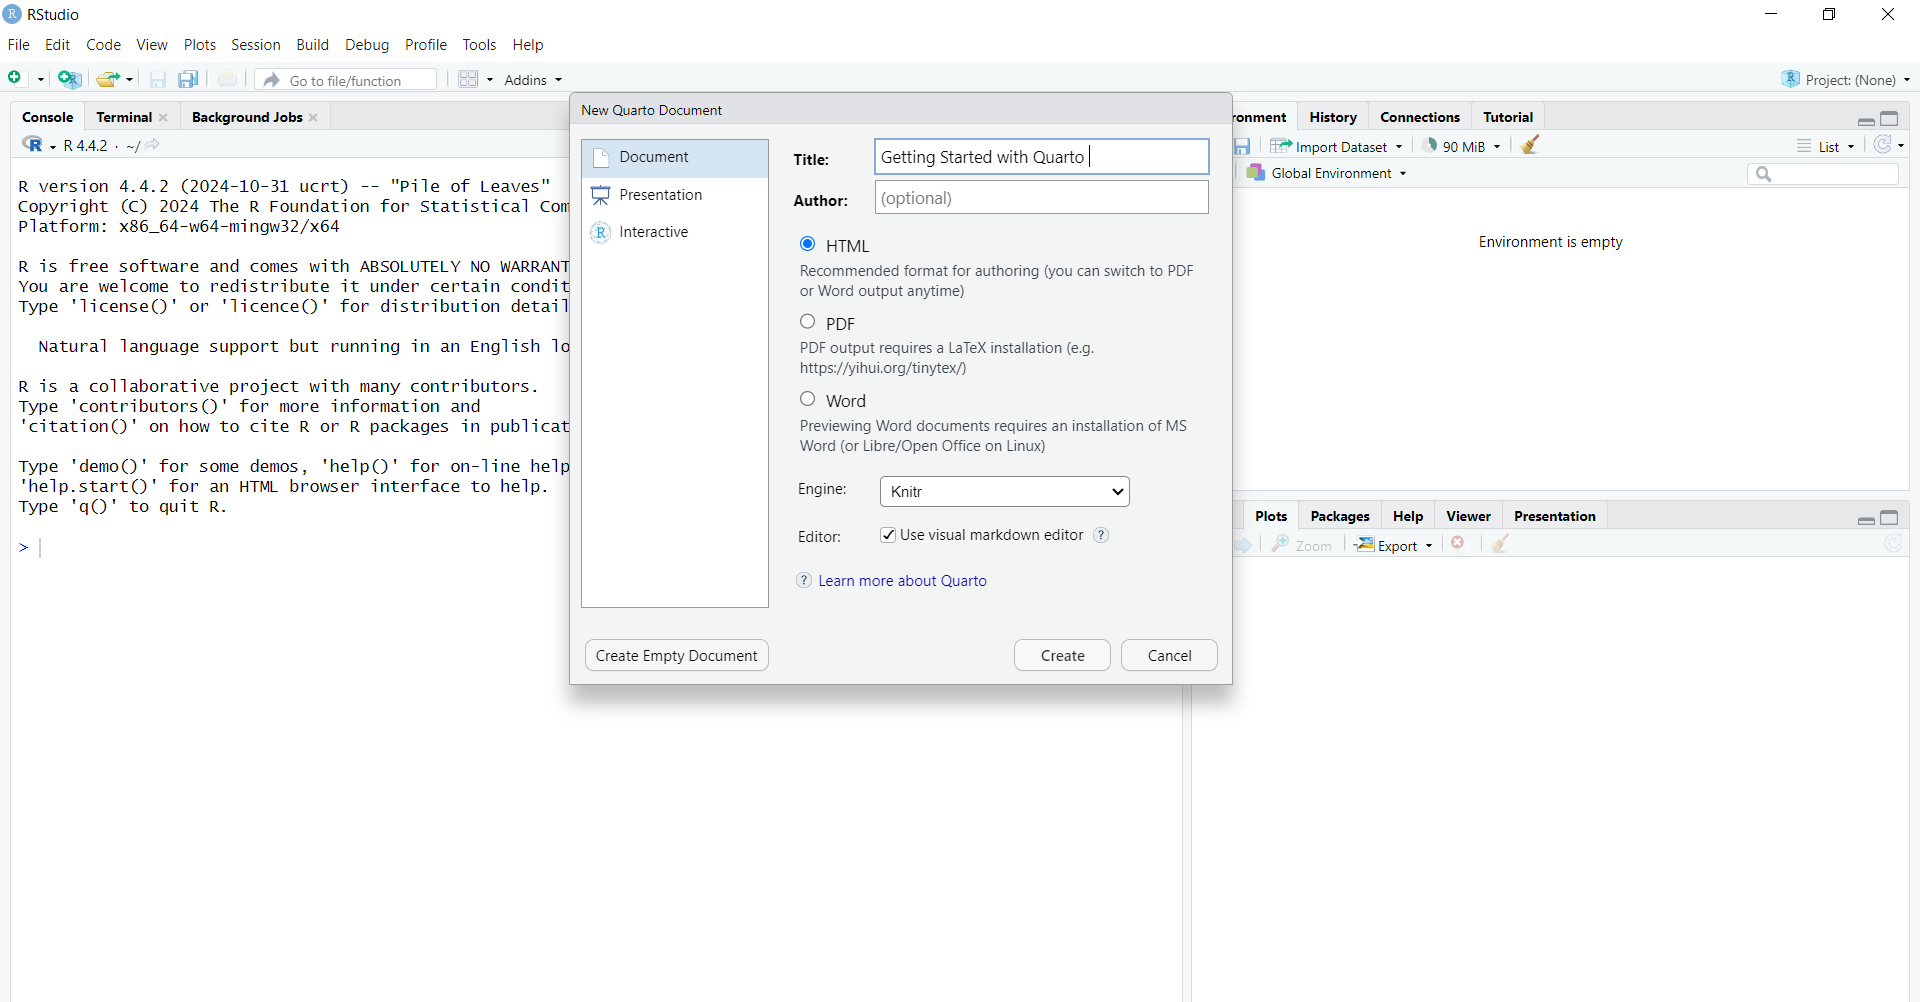Click the Import Dataset icon

tap(1281, 146)
